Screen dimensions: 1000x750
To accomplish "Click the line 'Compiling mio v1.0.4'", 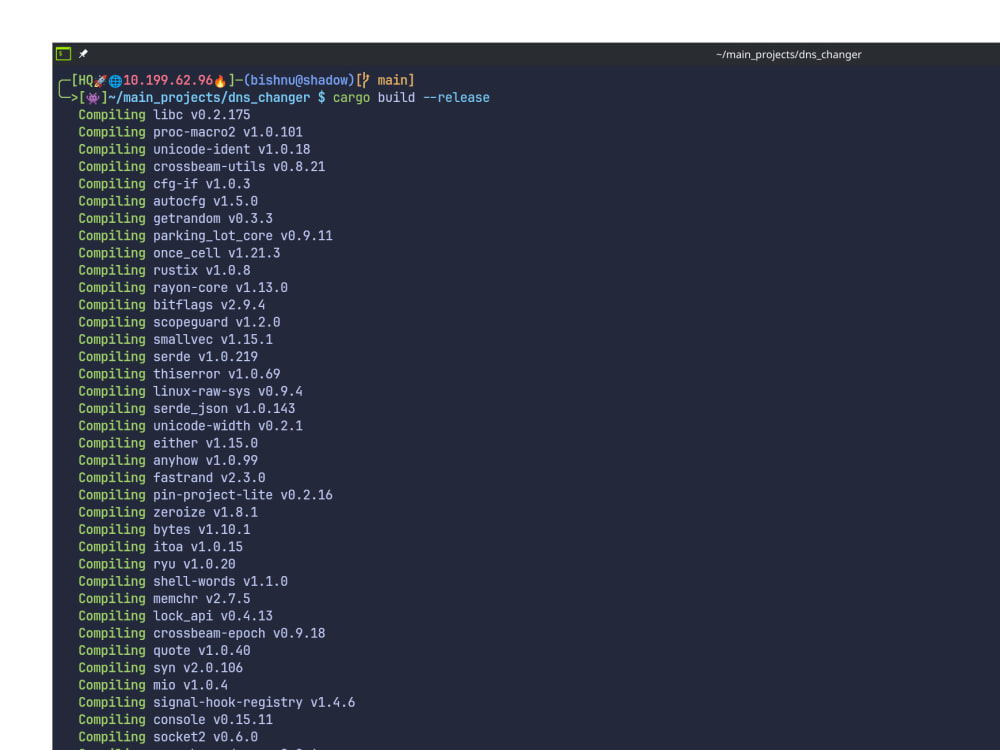I will (152, 684).
